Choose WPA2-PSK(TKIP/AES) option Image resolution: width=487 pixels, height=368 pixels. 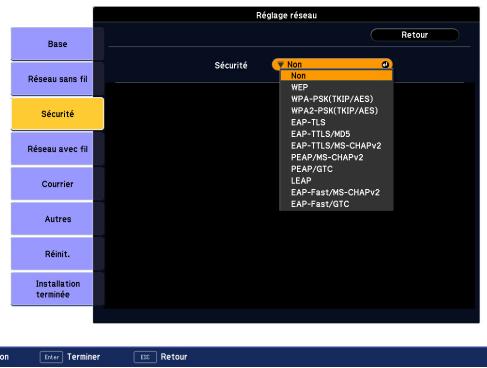click(x=336, y=111)
